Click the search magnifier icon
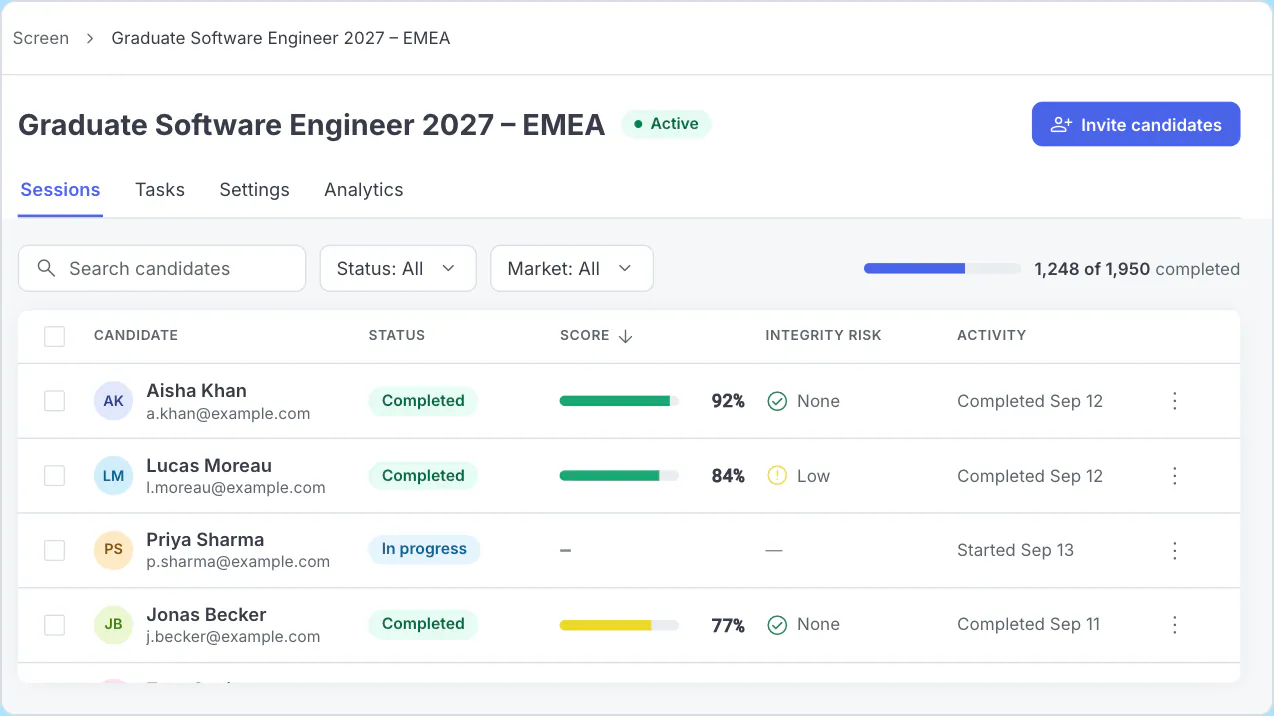Screen dimensions: 1274x716 tap(46, 268)
